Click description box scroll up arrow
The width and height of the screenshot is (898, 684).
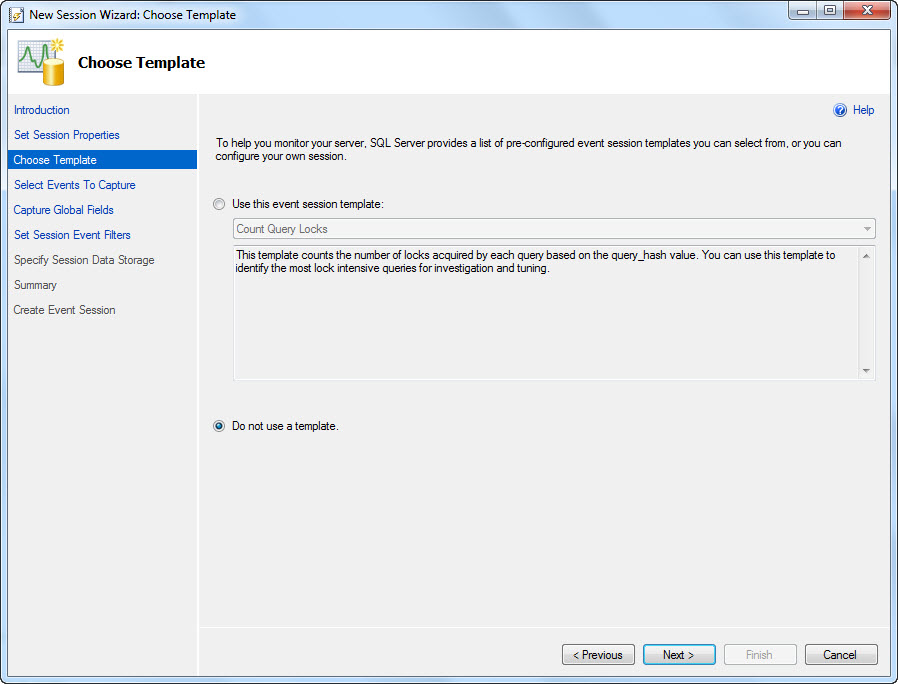coord(866,255)
